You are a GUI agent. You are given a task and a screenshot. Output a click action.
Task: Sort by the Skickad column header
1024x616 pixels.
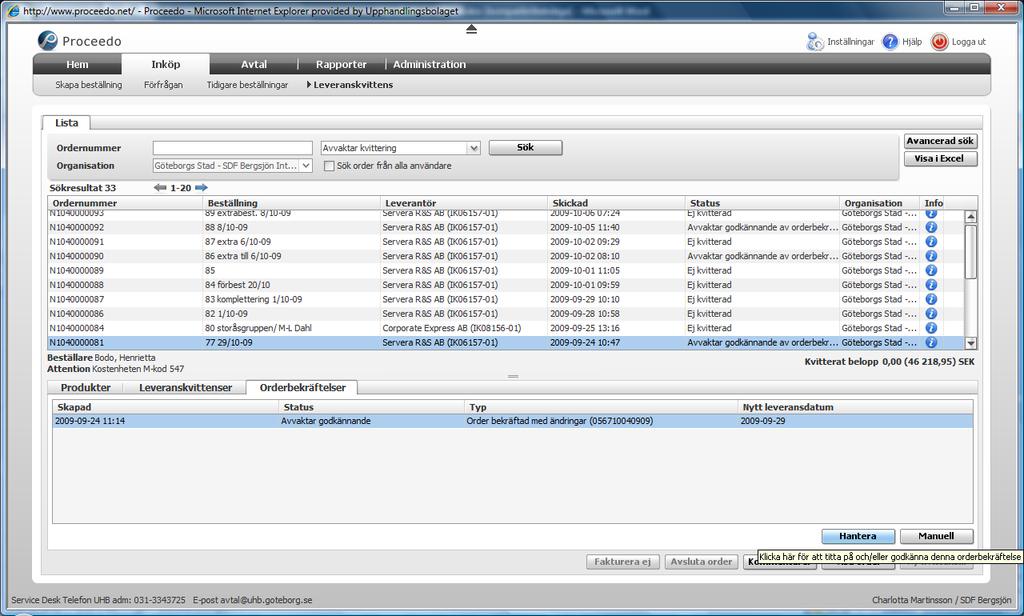click(x=616, y=203)
